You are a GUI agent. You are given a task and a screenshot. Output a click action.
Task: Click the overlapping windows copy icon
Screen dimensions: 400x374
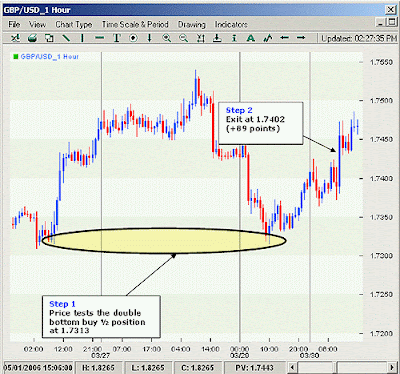(49, 38)
